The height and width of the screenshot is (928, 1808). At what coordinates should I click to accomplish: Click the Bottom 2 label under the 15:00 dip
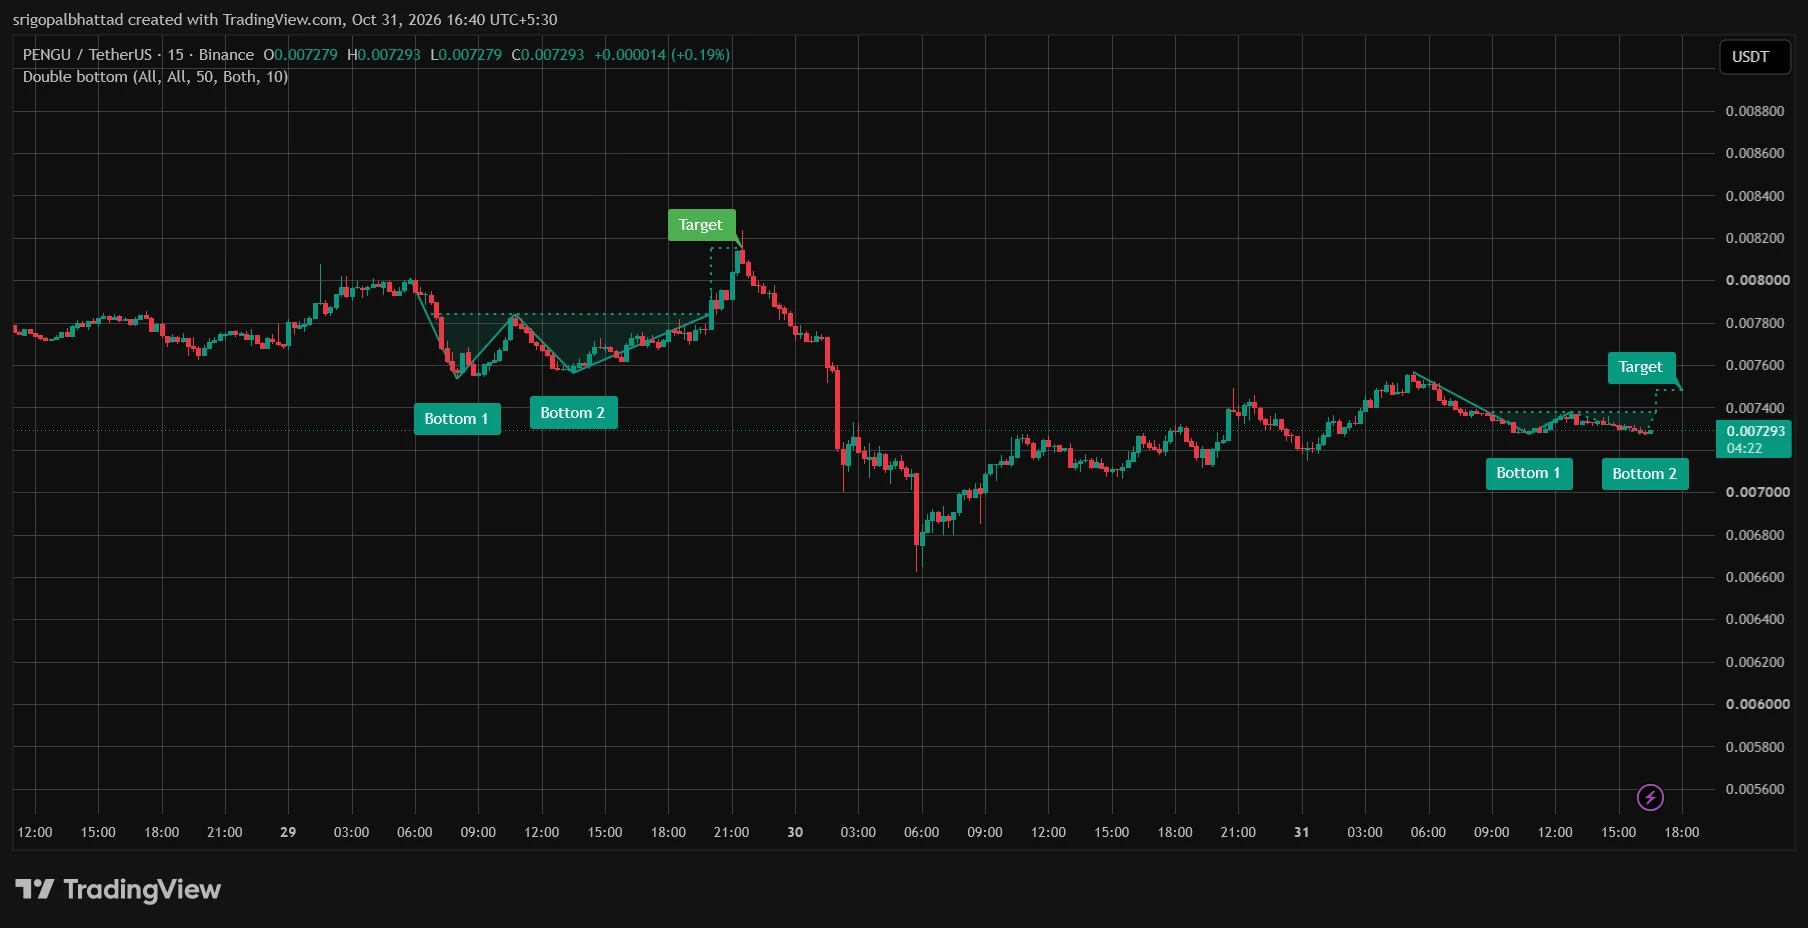(x=573, y=413)
